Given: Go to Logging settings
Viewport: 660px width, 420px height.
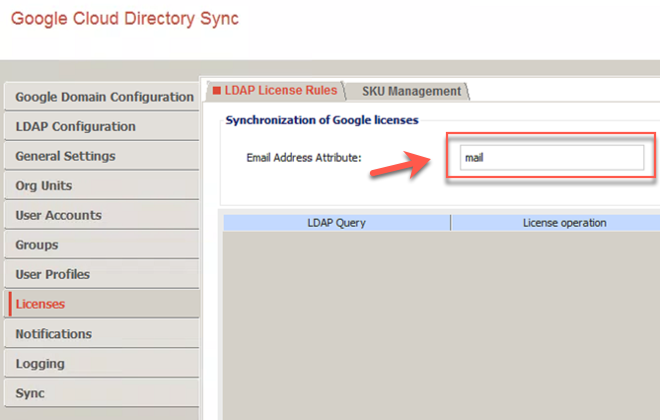Looking at the screenshot, I should coord(102,364).
